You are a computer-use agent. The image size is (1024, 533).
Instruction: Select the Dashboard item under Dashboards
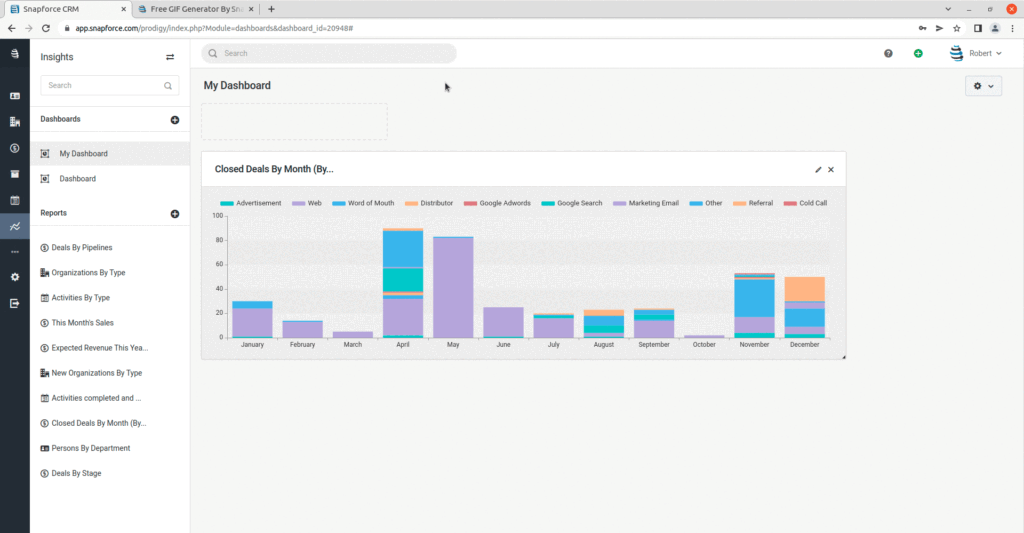click(x=77, y=179)
